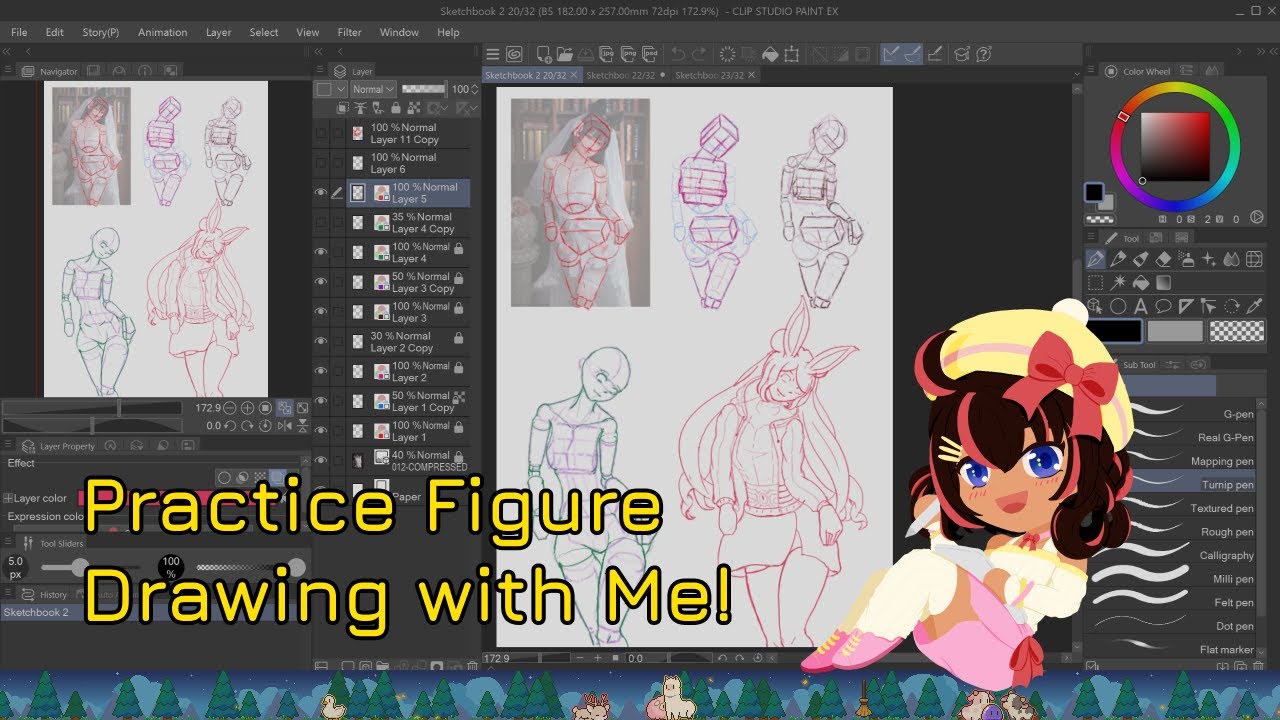Click the New canvas icon in command bar
This screenshot has width=1280, height=720.
coord(545,54)
